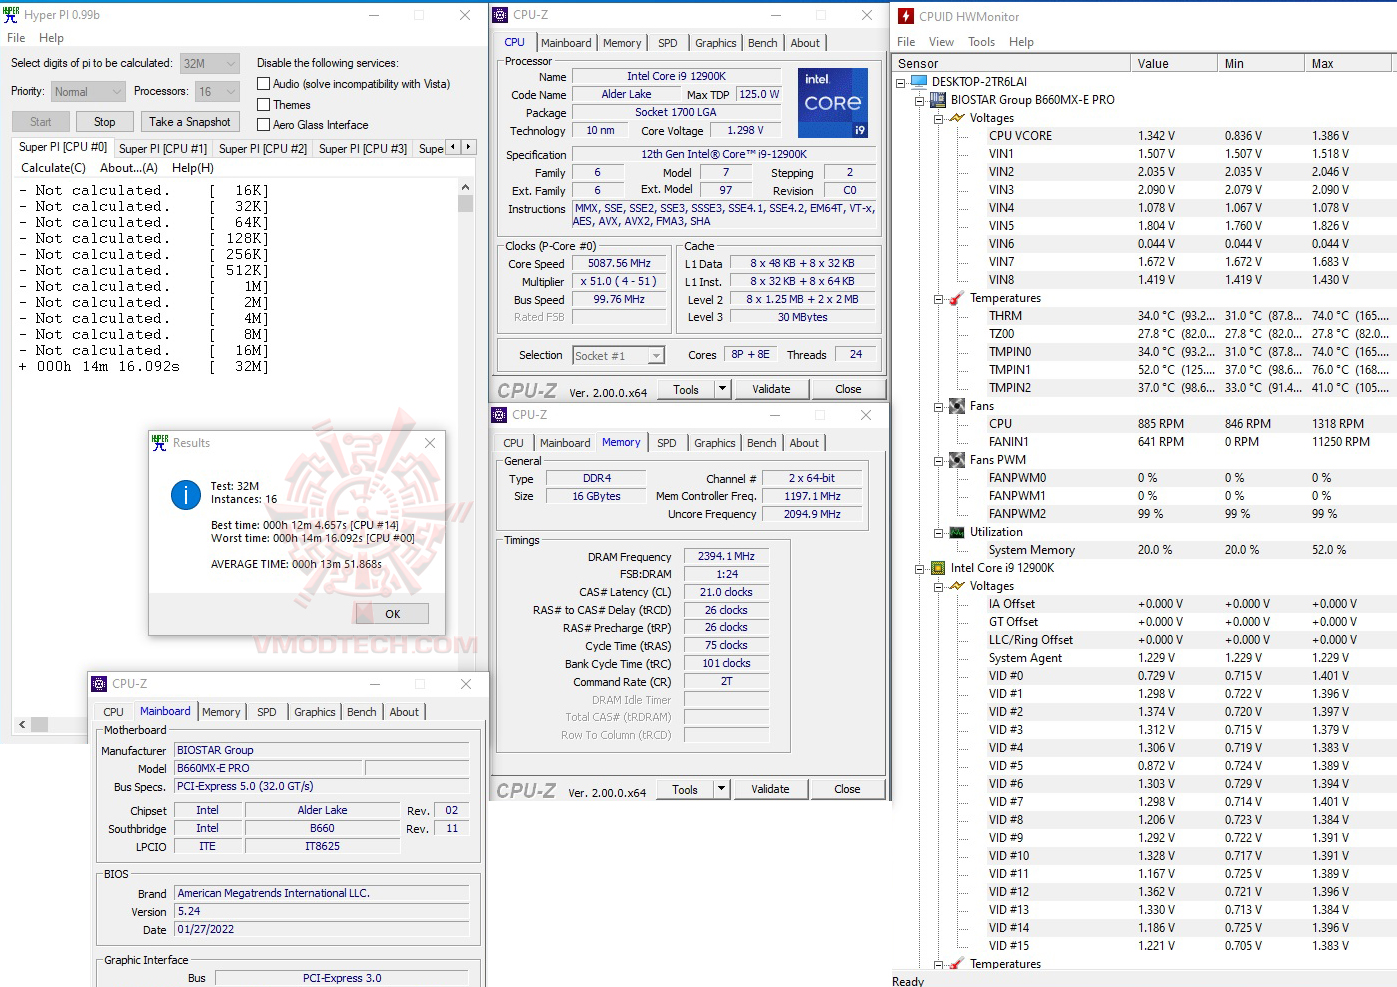Click the BIOS Version field showing 5.24

321,911
